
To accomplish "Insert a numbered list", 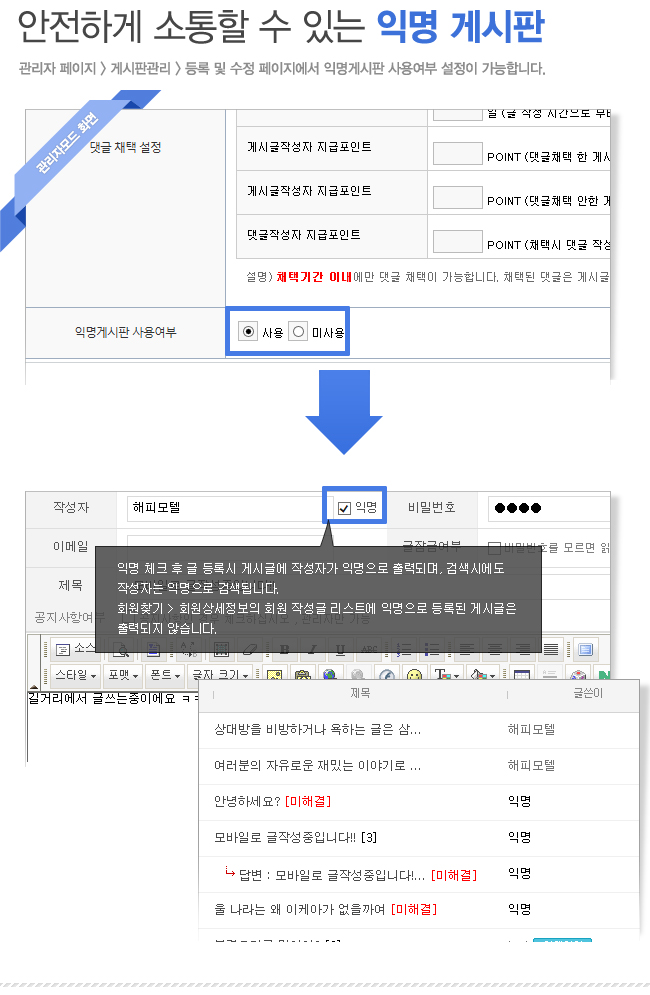I will (x=404, y=649).
